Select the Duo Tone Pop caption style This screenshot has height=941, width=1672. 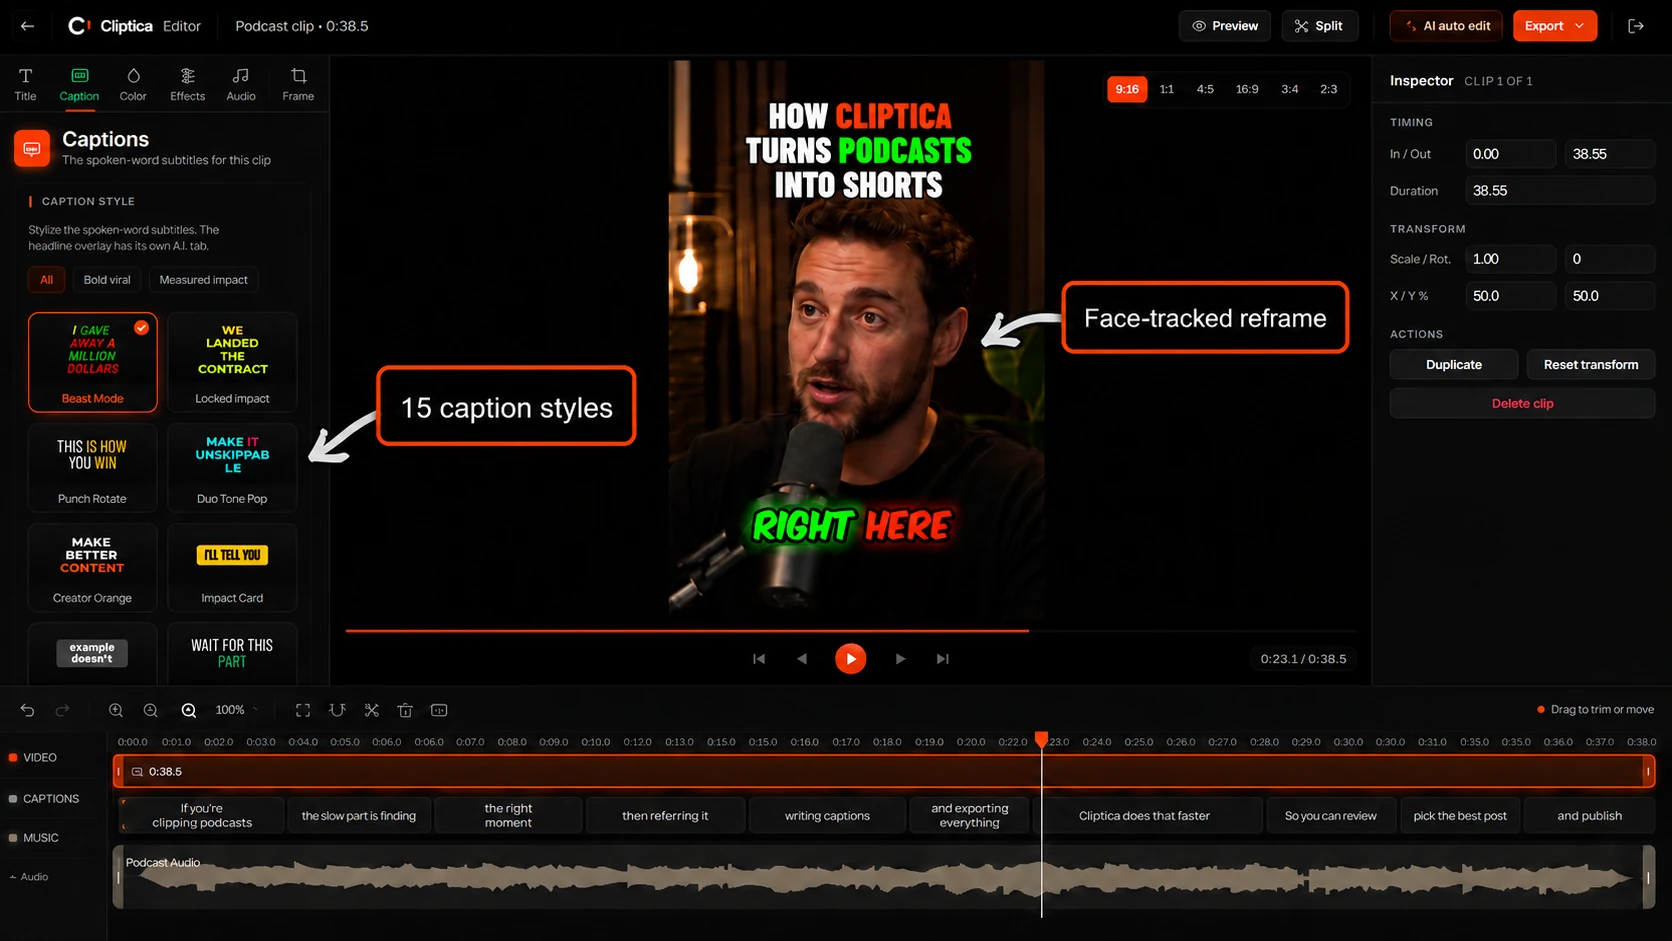click(232, 467)
